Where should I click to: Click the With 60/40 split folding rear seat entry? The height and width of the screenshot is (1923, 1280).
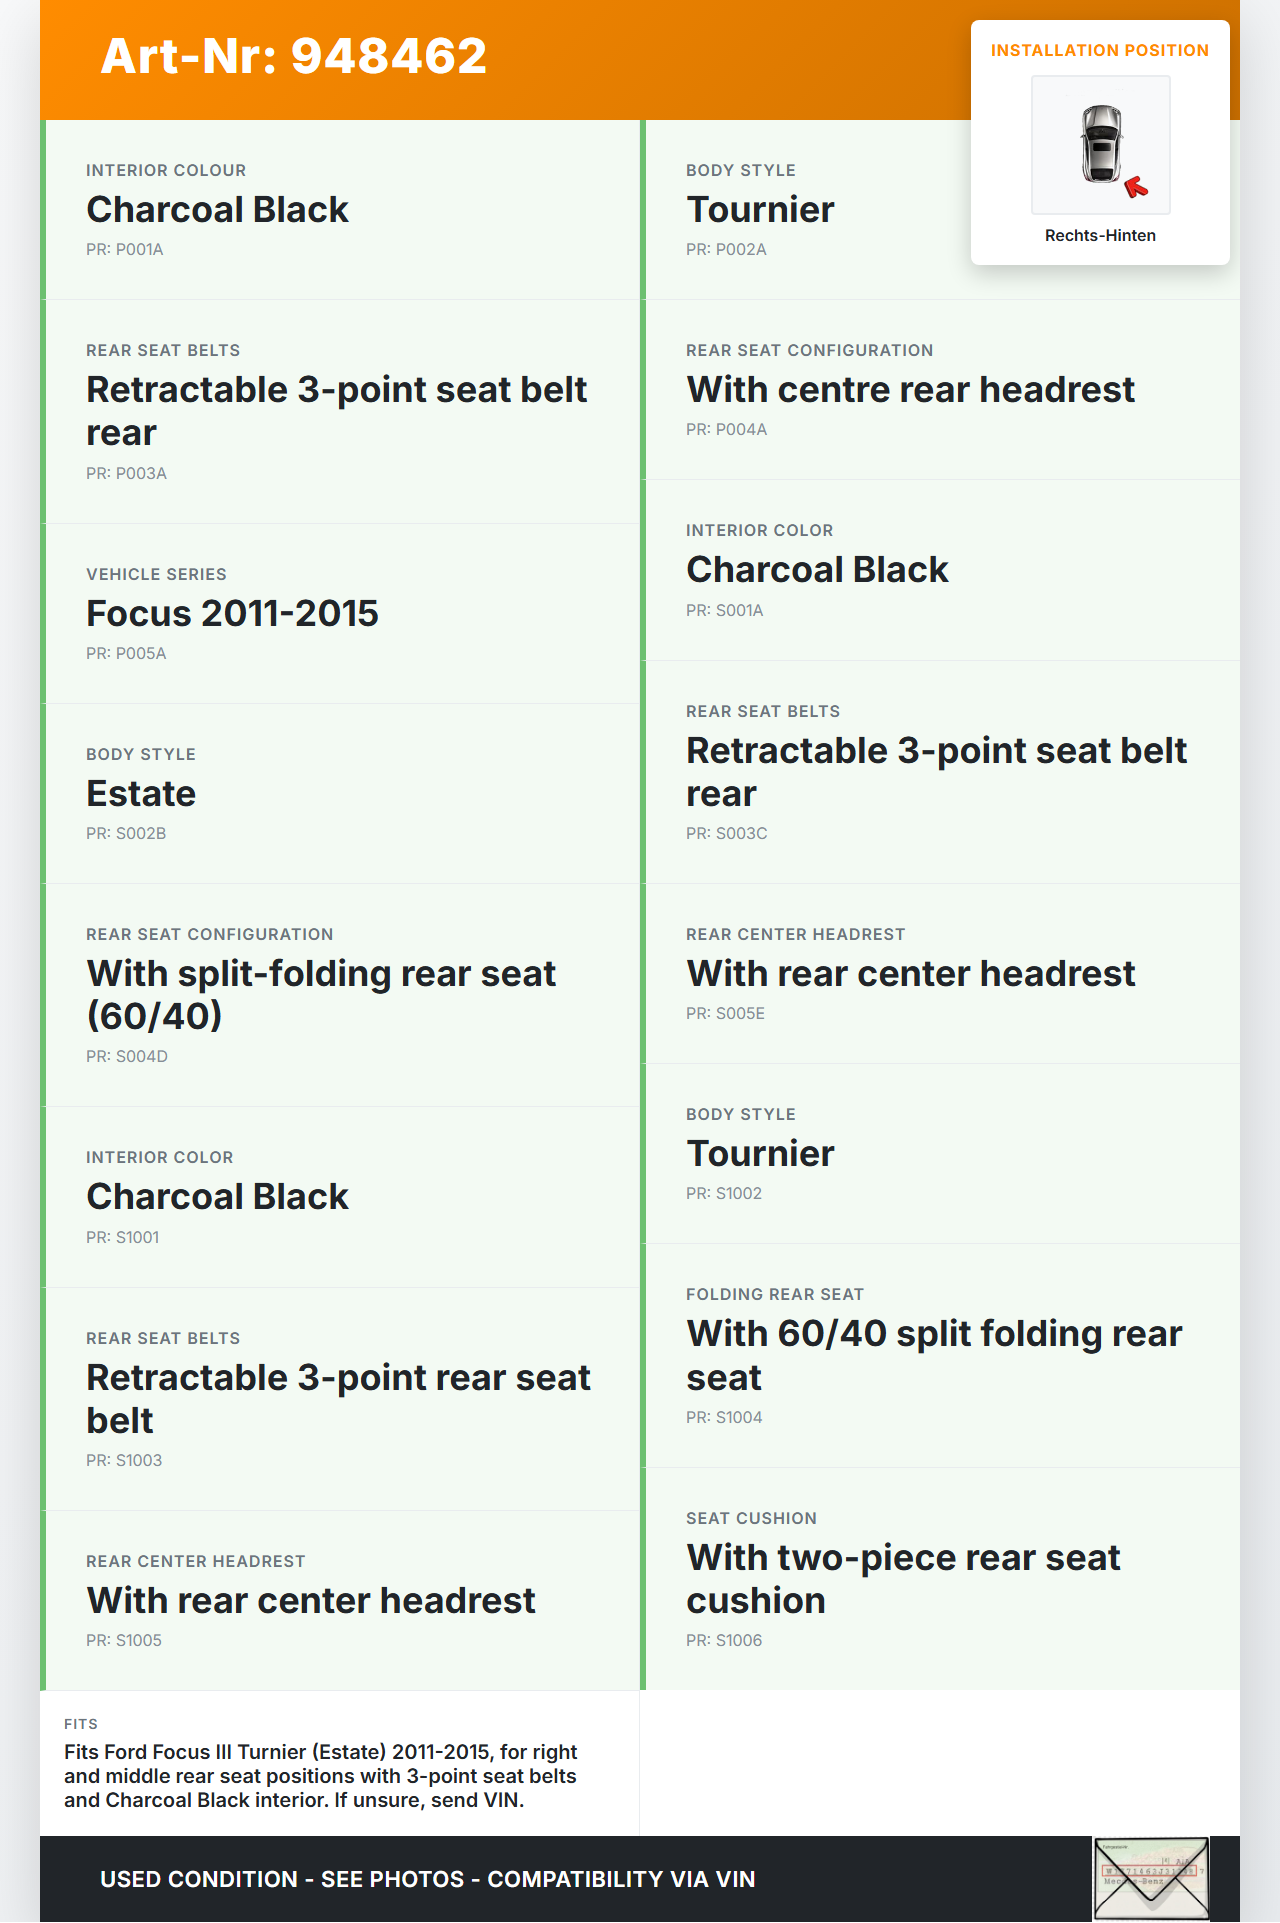[x=934, y=1355]
